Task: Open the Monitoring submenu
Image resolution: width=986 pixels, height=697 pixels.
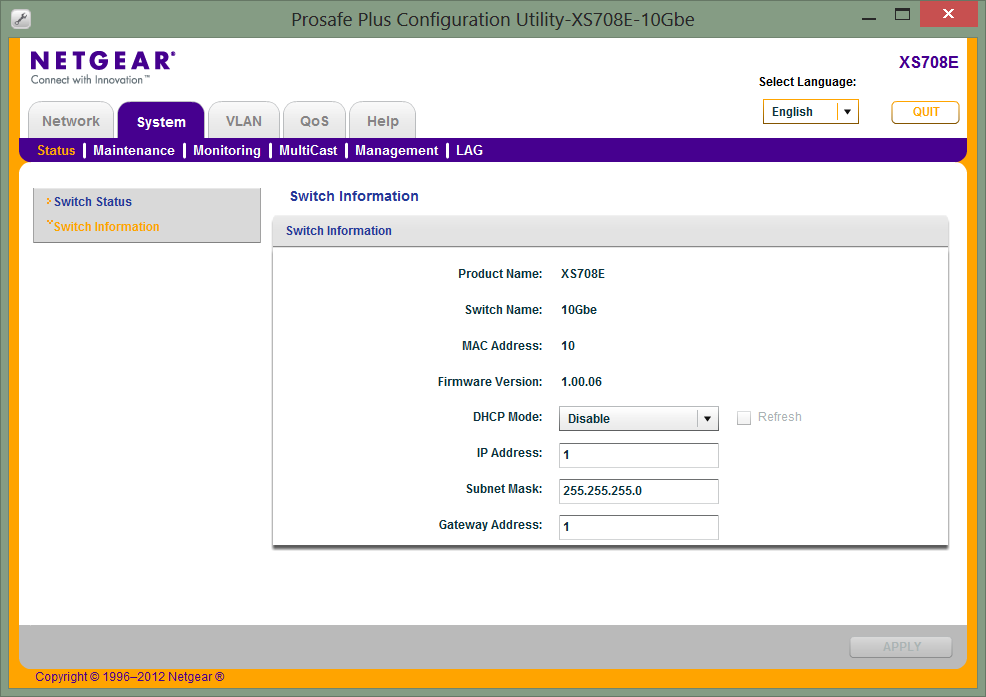Action: coord(226,150)
